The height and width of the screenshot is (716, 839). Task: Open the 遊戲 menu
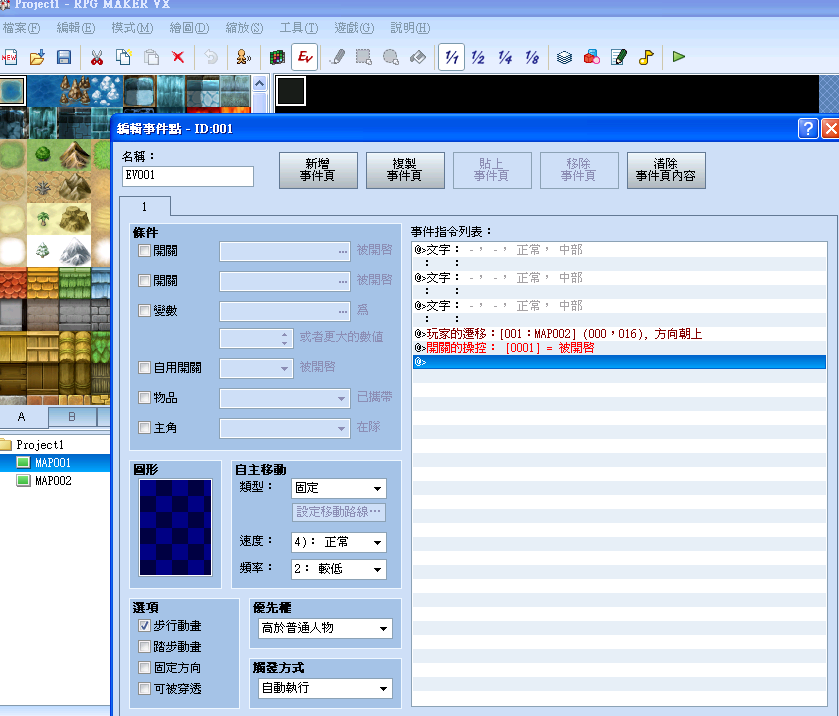354,28
